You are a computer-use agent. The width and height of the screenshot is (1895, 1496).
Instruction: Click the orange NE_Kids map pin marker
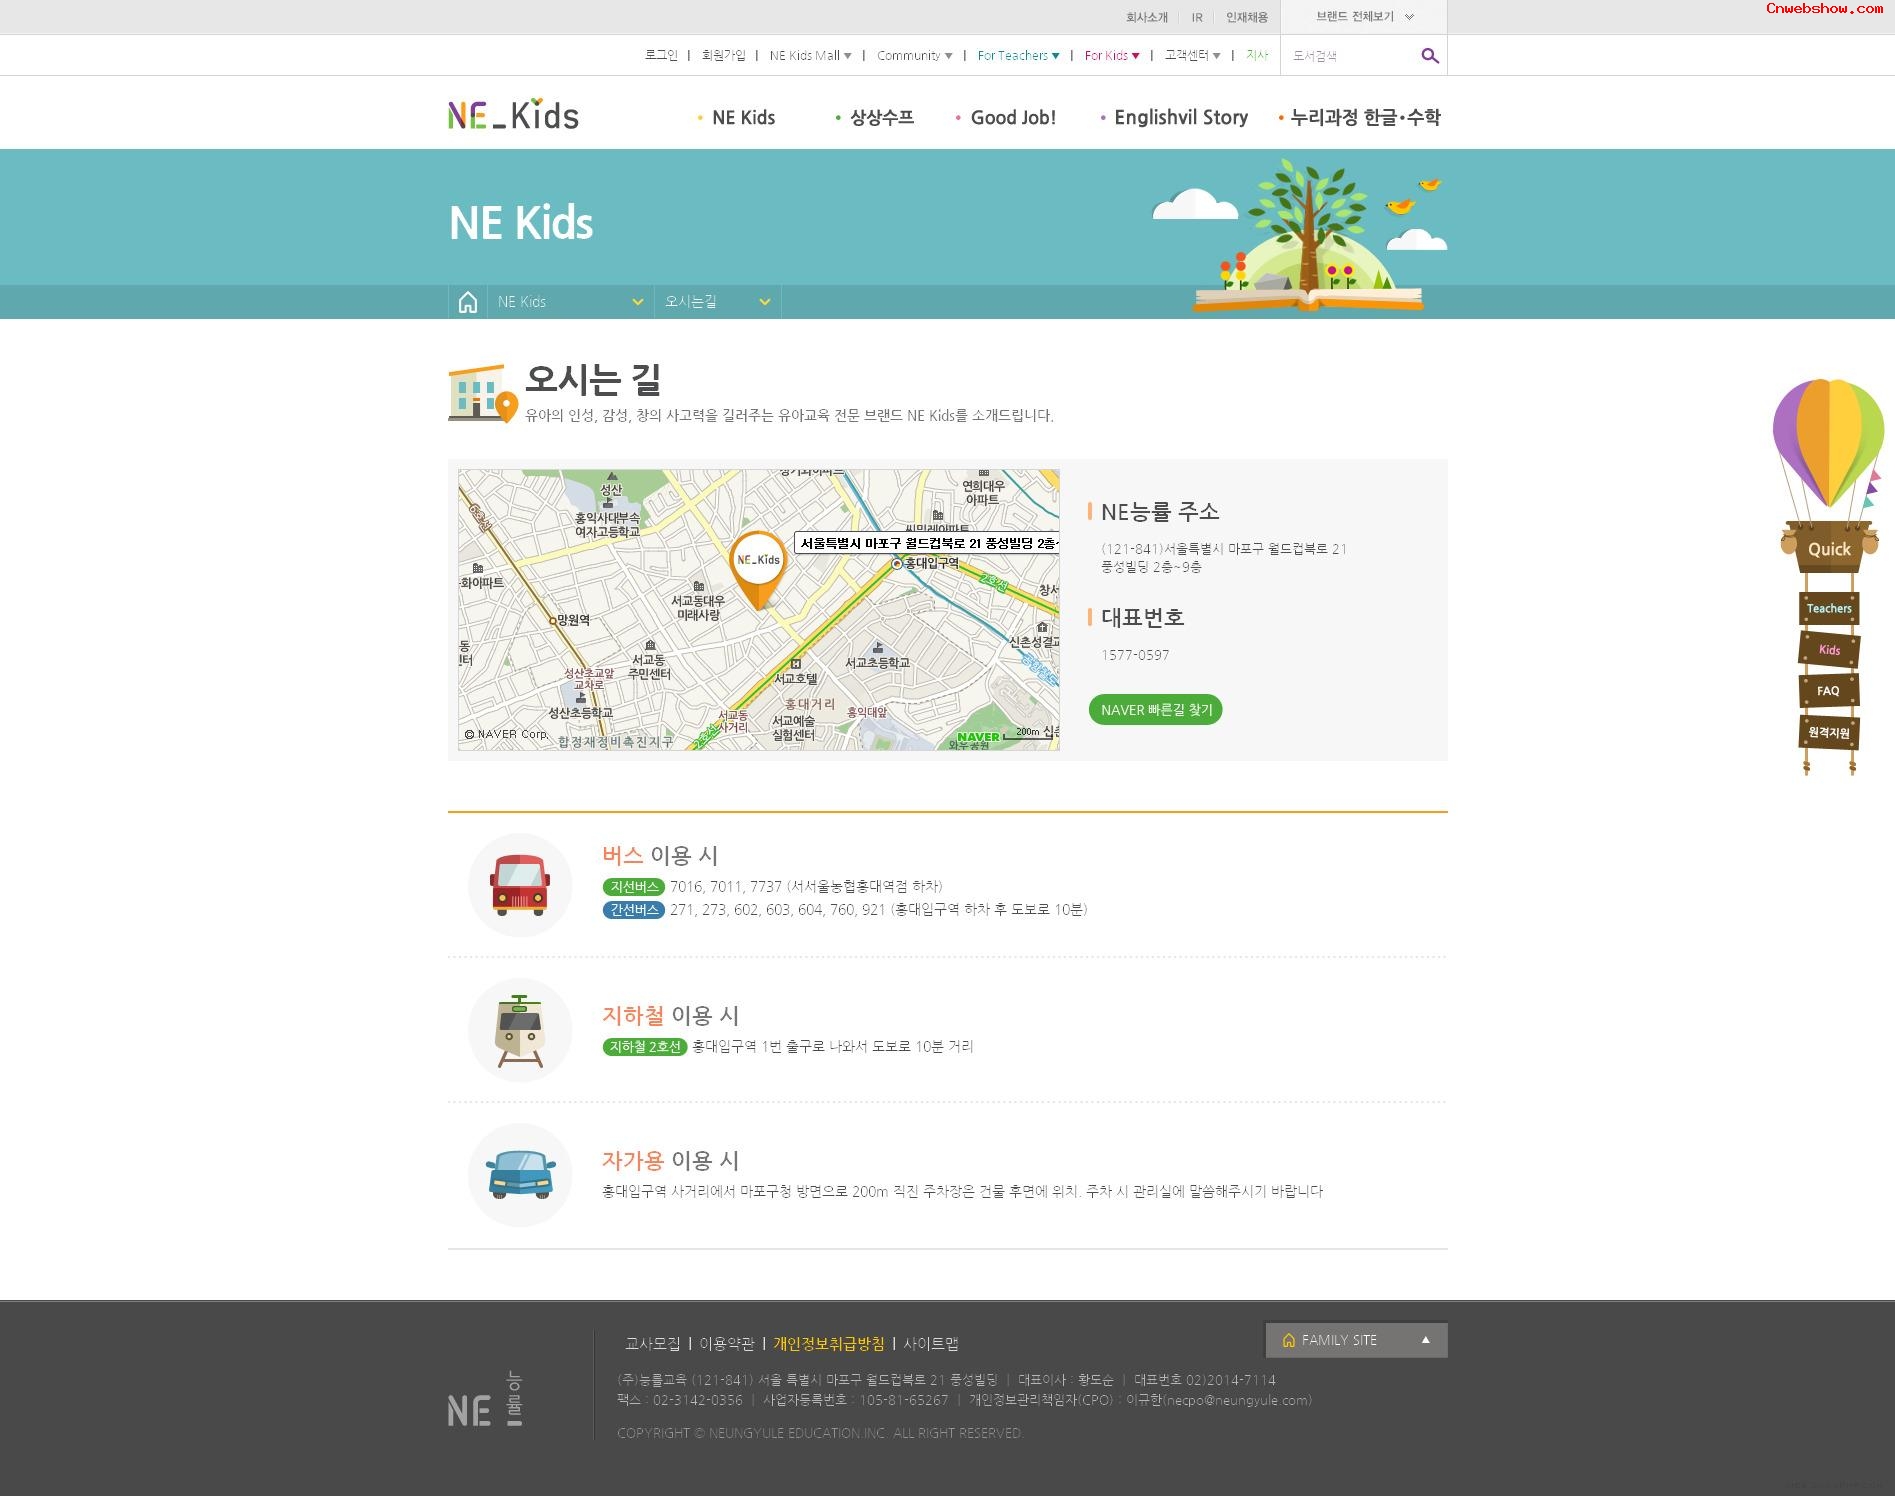pyautogui.click(x=758, y=570)
